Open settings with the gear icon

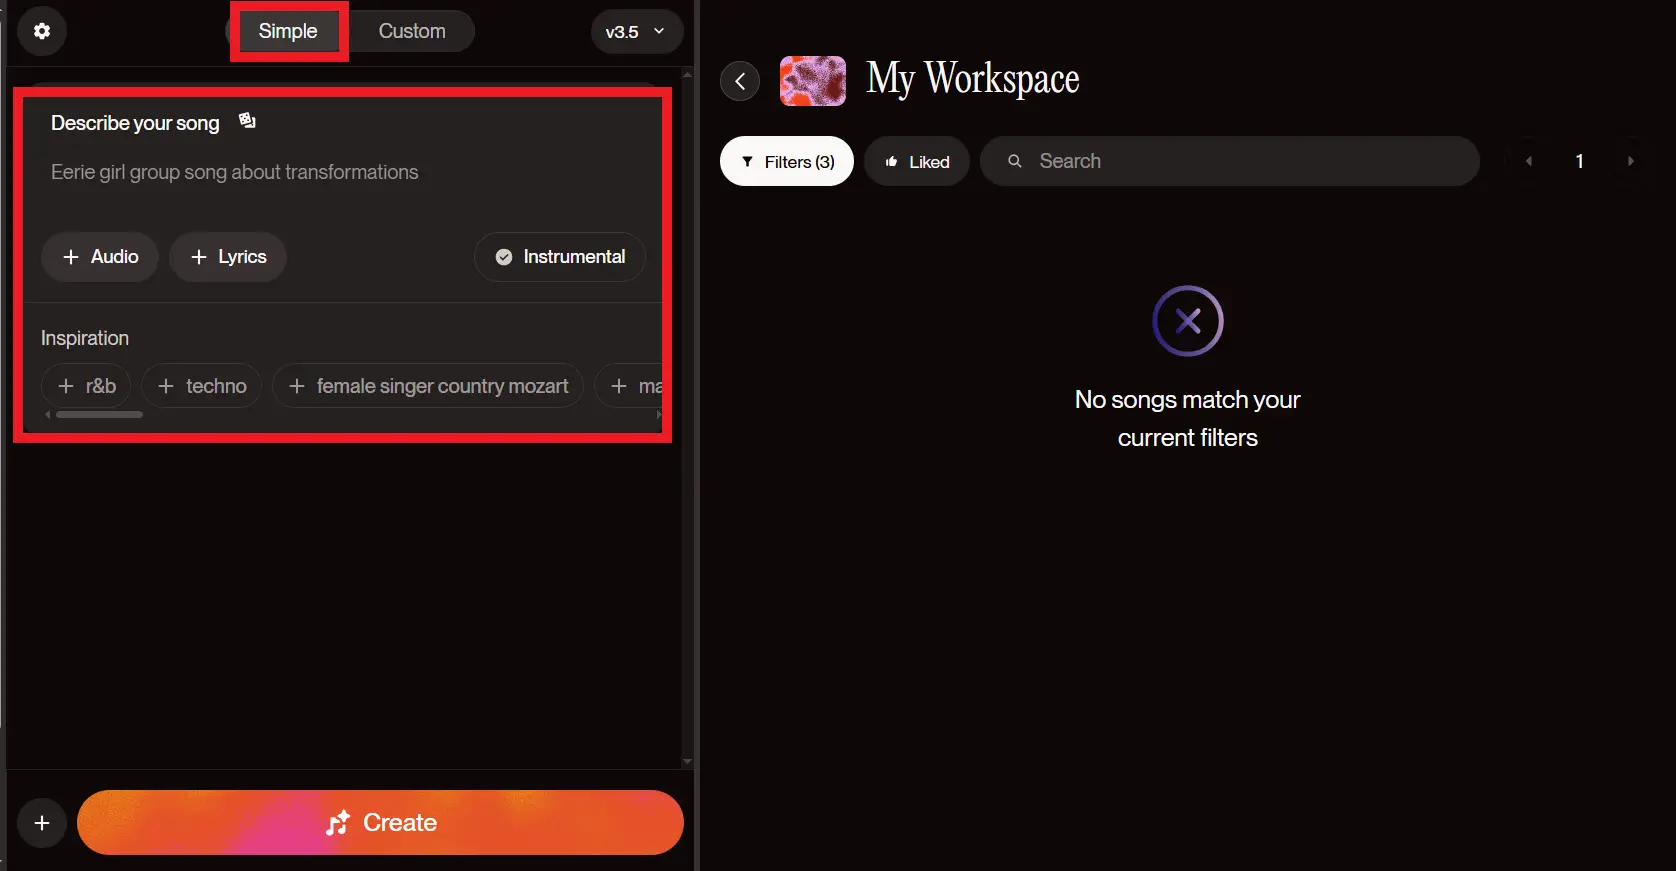(x=42, y=31)
